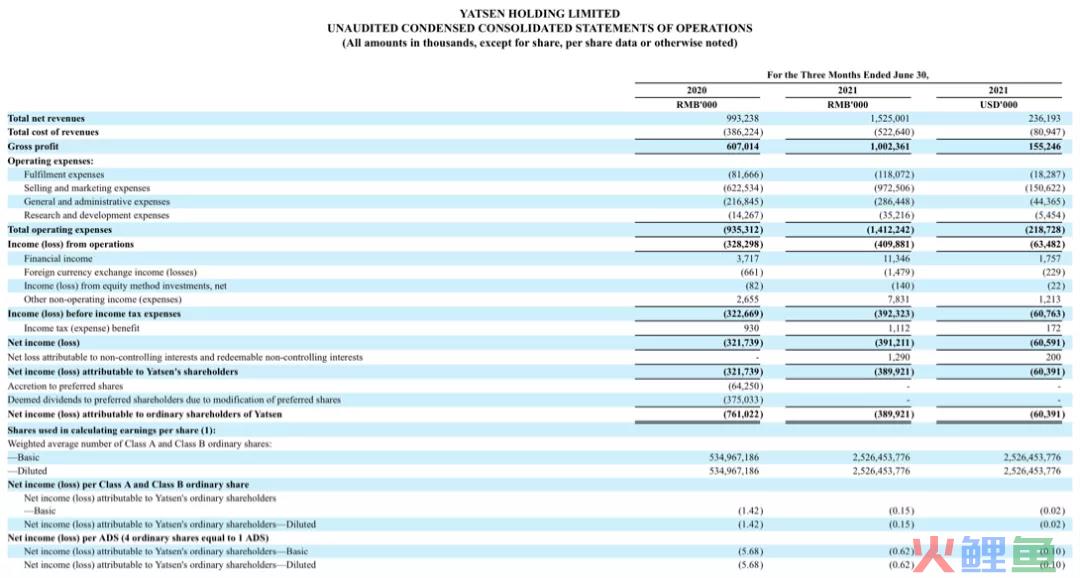Click the gross profit value "607,014"

tap(742, 147)
